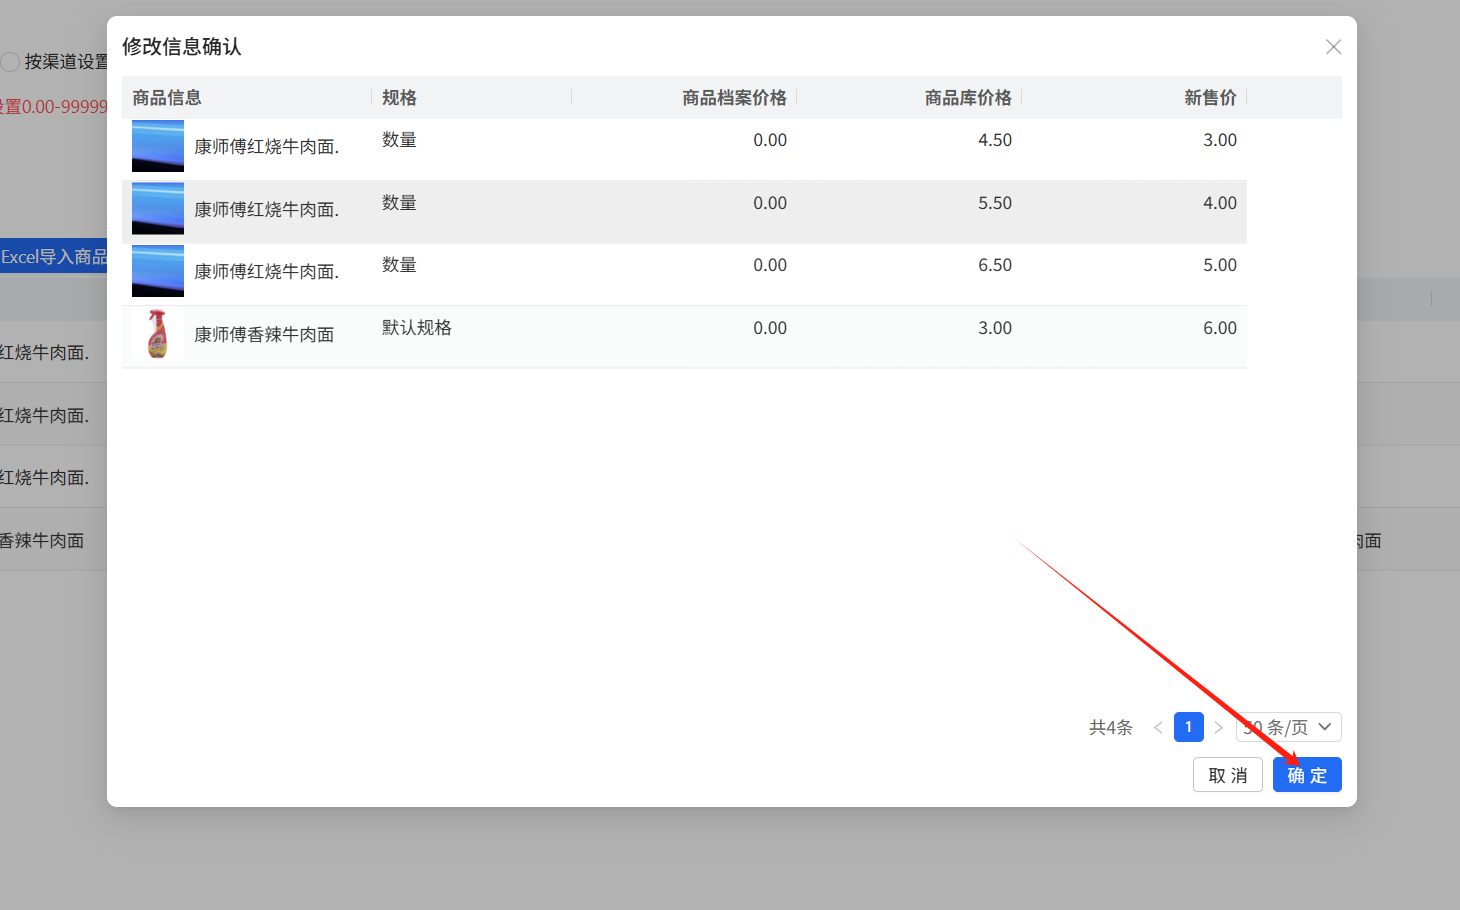The height and width of the screenshot is (910, 1460).
Task: Select 康师傅香辣牛肉面 product name
Action: click(x=264, y=334)
